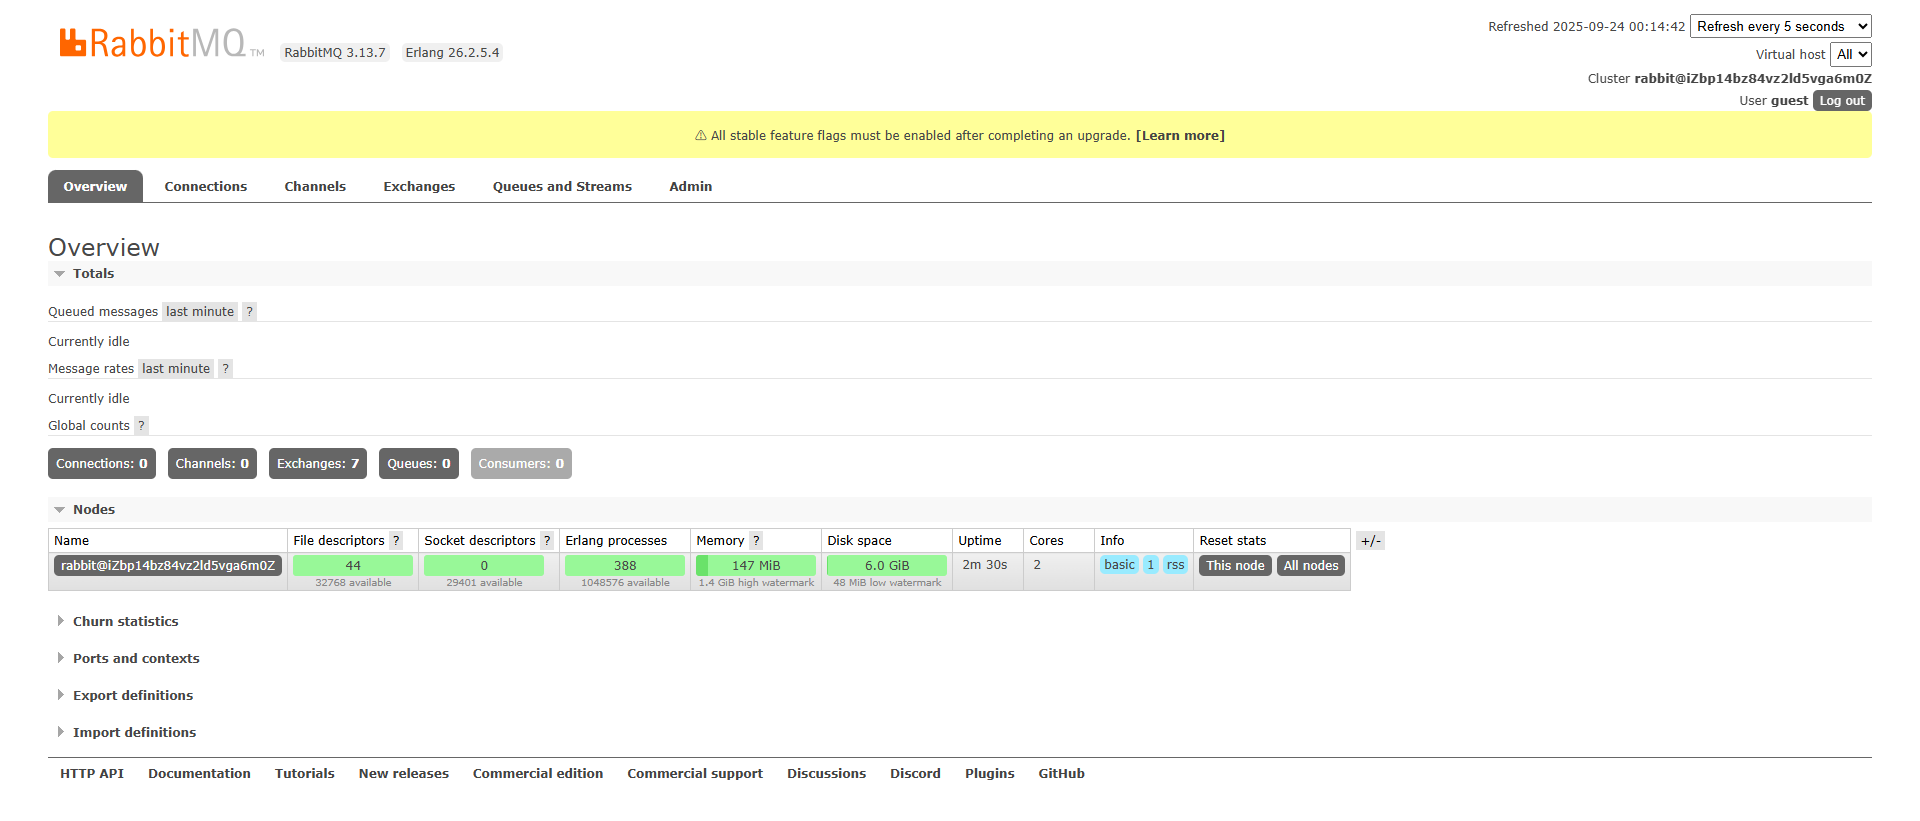
Task: Open node rabbit@iZbp14bz84vz2ld5vga6m0Z details
Action: click(168, 566)
